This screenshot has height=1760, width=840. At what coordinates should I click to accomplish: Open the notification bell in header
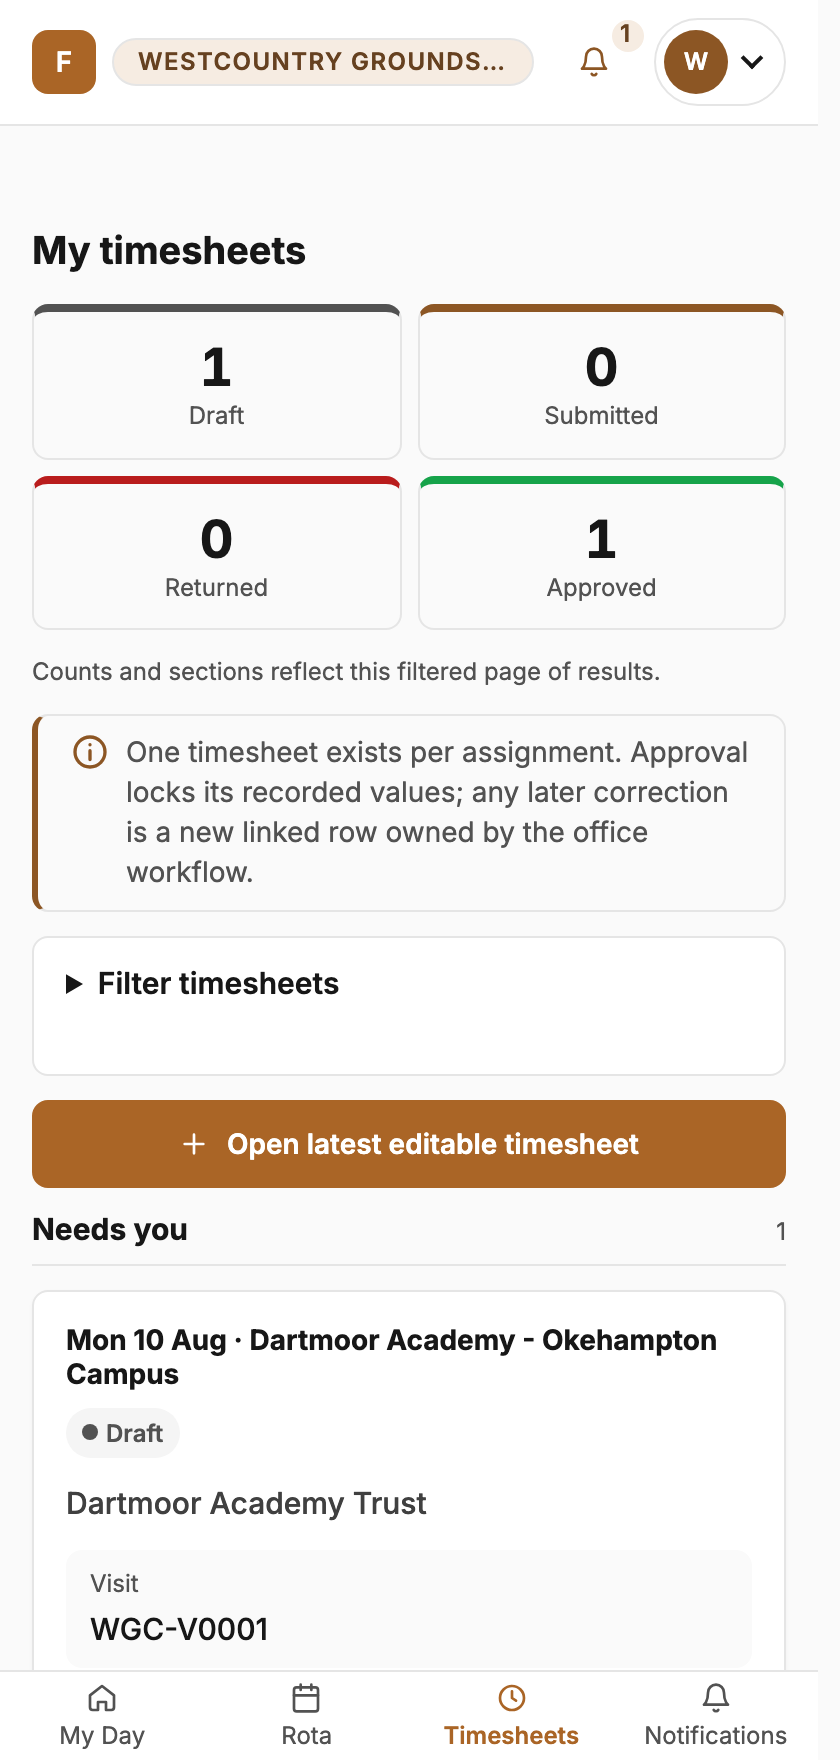594,62
